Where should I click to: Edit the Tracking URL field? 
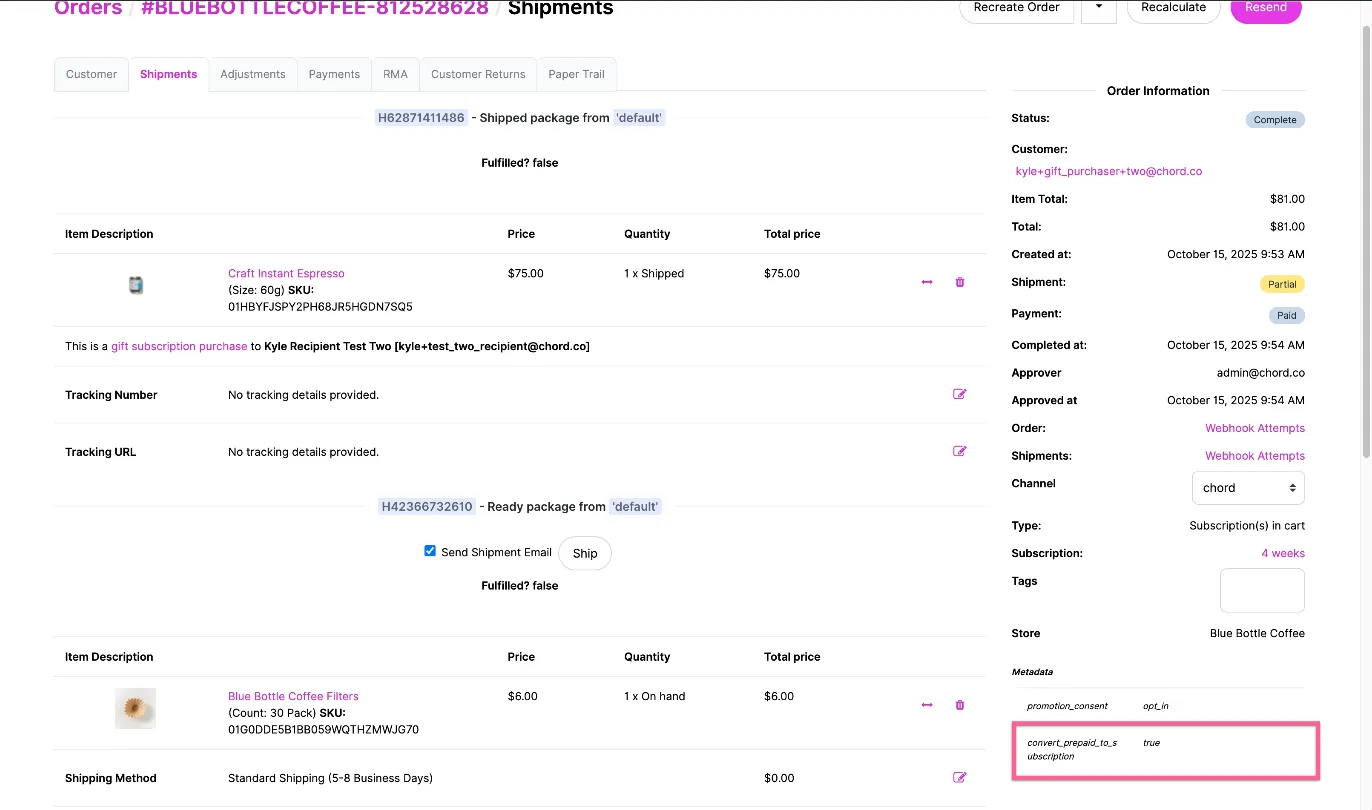coord(960,451)
